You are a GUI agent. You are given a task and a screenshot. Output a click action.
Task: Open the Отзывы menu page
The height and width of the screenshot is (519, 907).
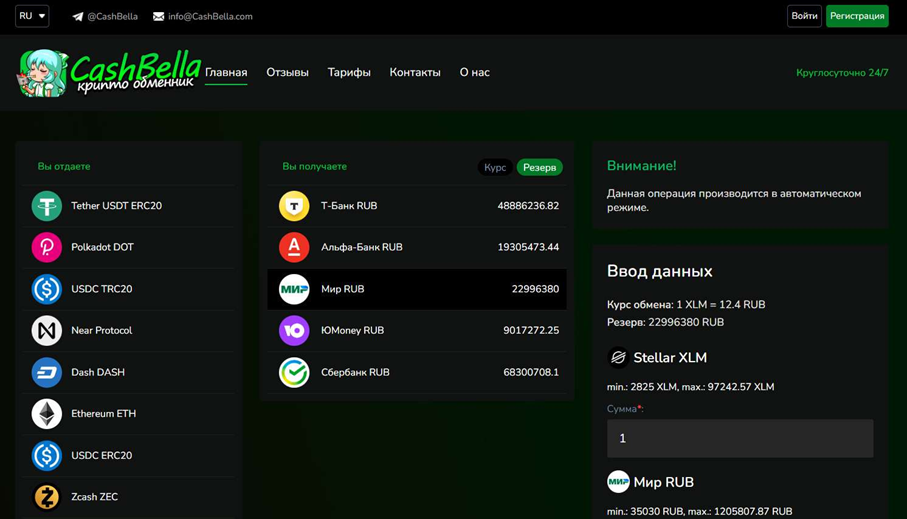click(287, 72)
